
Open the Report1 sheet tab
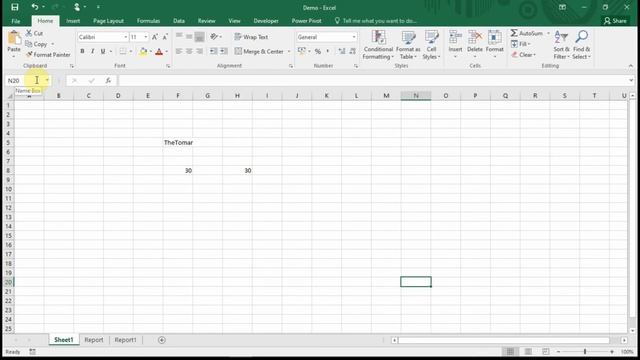[x=125, y=340]
